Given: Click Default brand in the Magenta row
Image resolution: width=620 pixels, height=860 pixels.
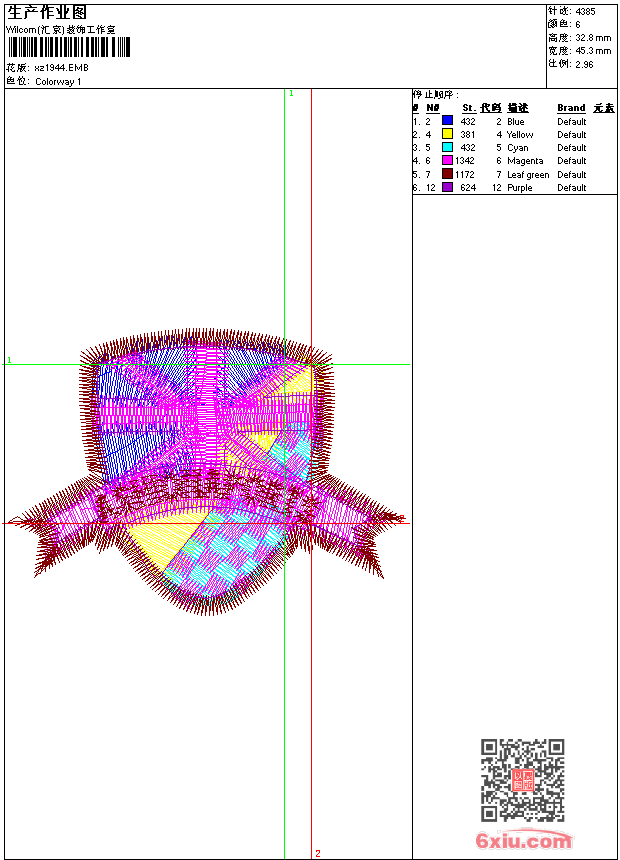Looking at the screenshot, I should [572, 161].
